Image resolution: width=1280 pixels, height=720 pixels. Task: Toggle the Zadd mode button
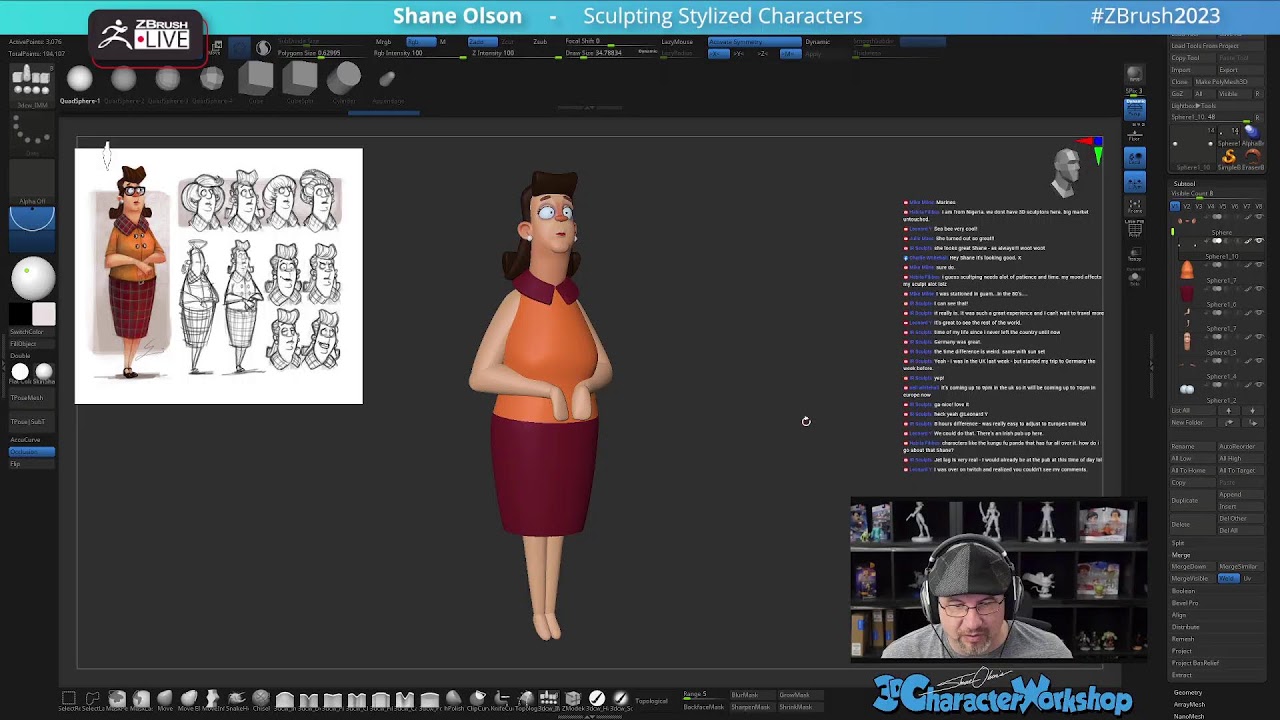click(x=482, y=42)
